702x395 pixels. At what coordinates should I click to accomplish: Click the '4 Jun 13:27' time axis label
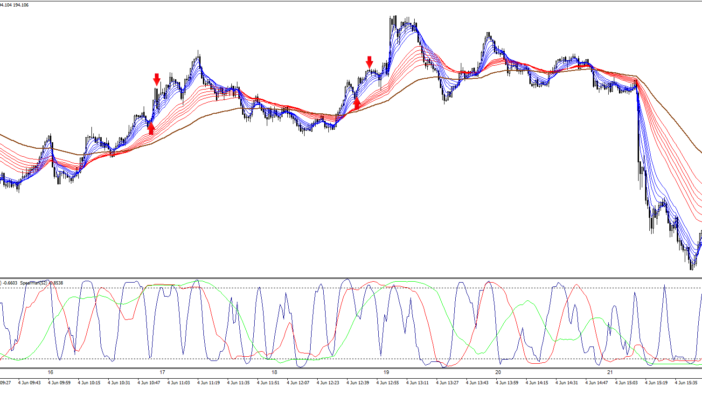pyautogui.click(x=447, y=383)
